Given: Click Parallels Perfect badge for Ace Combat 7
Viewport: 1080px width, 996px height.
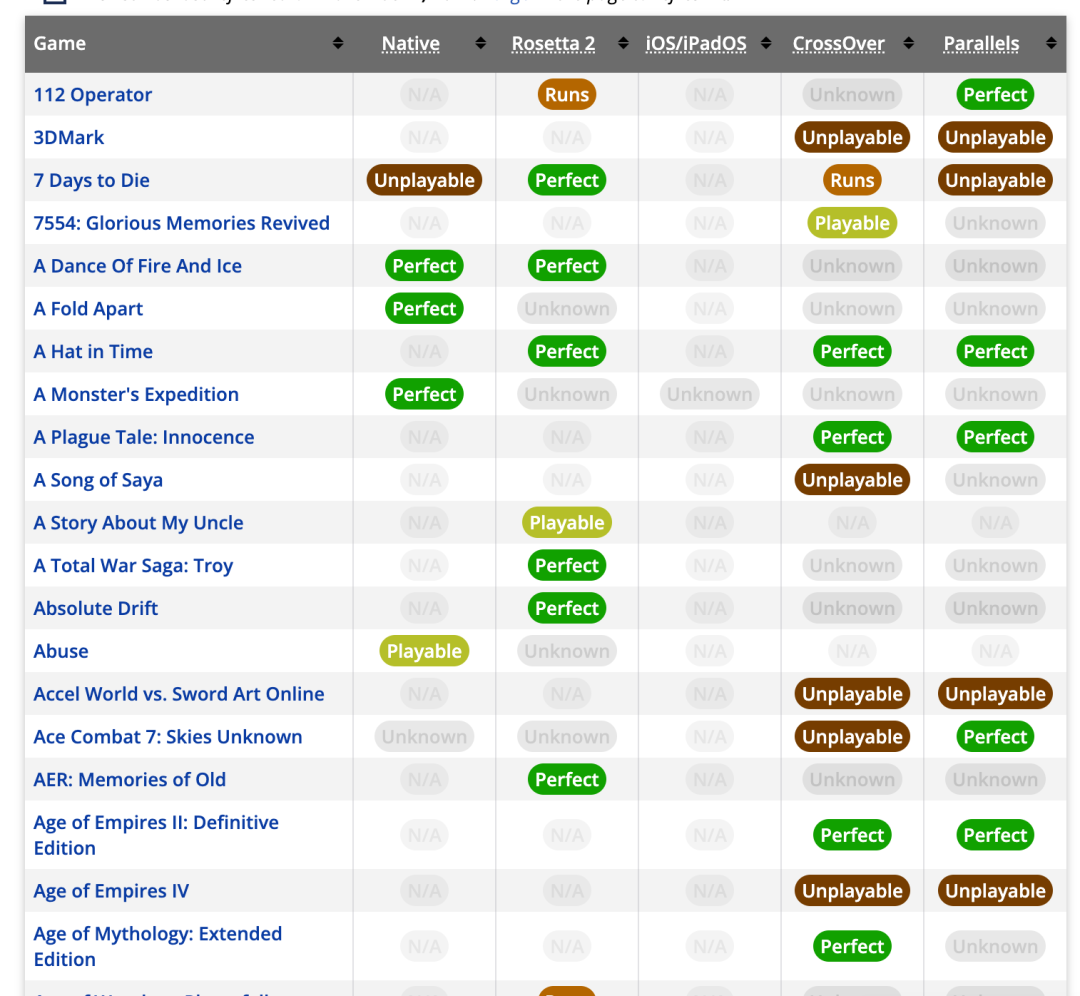Looking at the screenshot, I should click(x=995, y=736).
